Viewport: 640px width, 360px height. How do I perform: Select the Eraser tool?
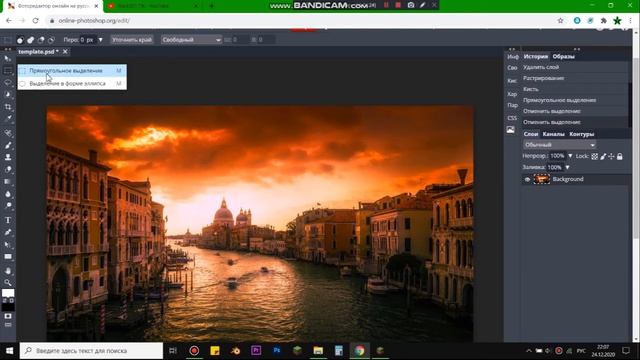(x=8, y=169)
